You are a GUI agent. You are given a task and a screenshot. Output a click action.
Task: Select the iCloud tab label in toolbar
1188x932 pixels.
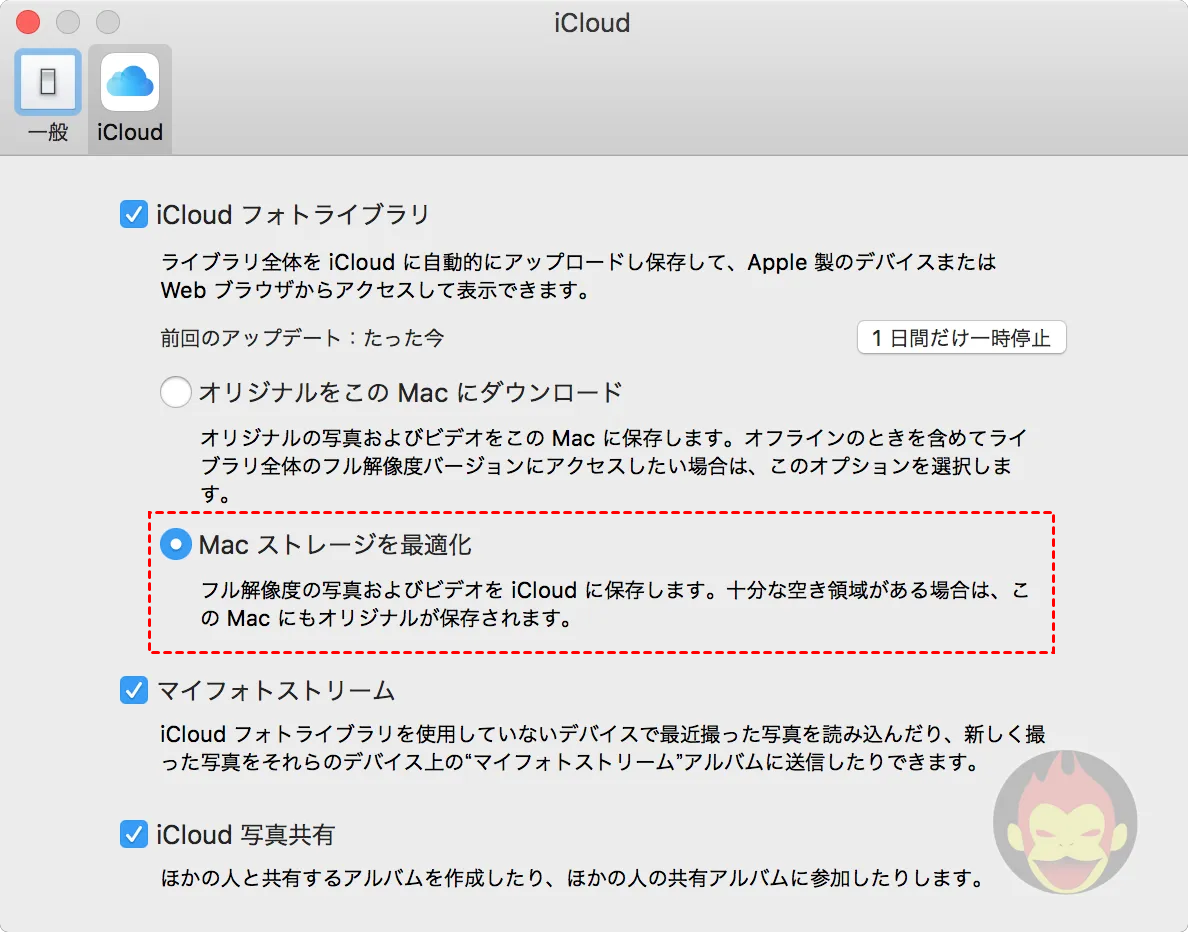(x=130, y=132)
